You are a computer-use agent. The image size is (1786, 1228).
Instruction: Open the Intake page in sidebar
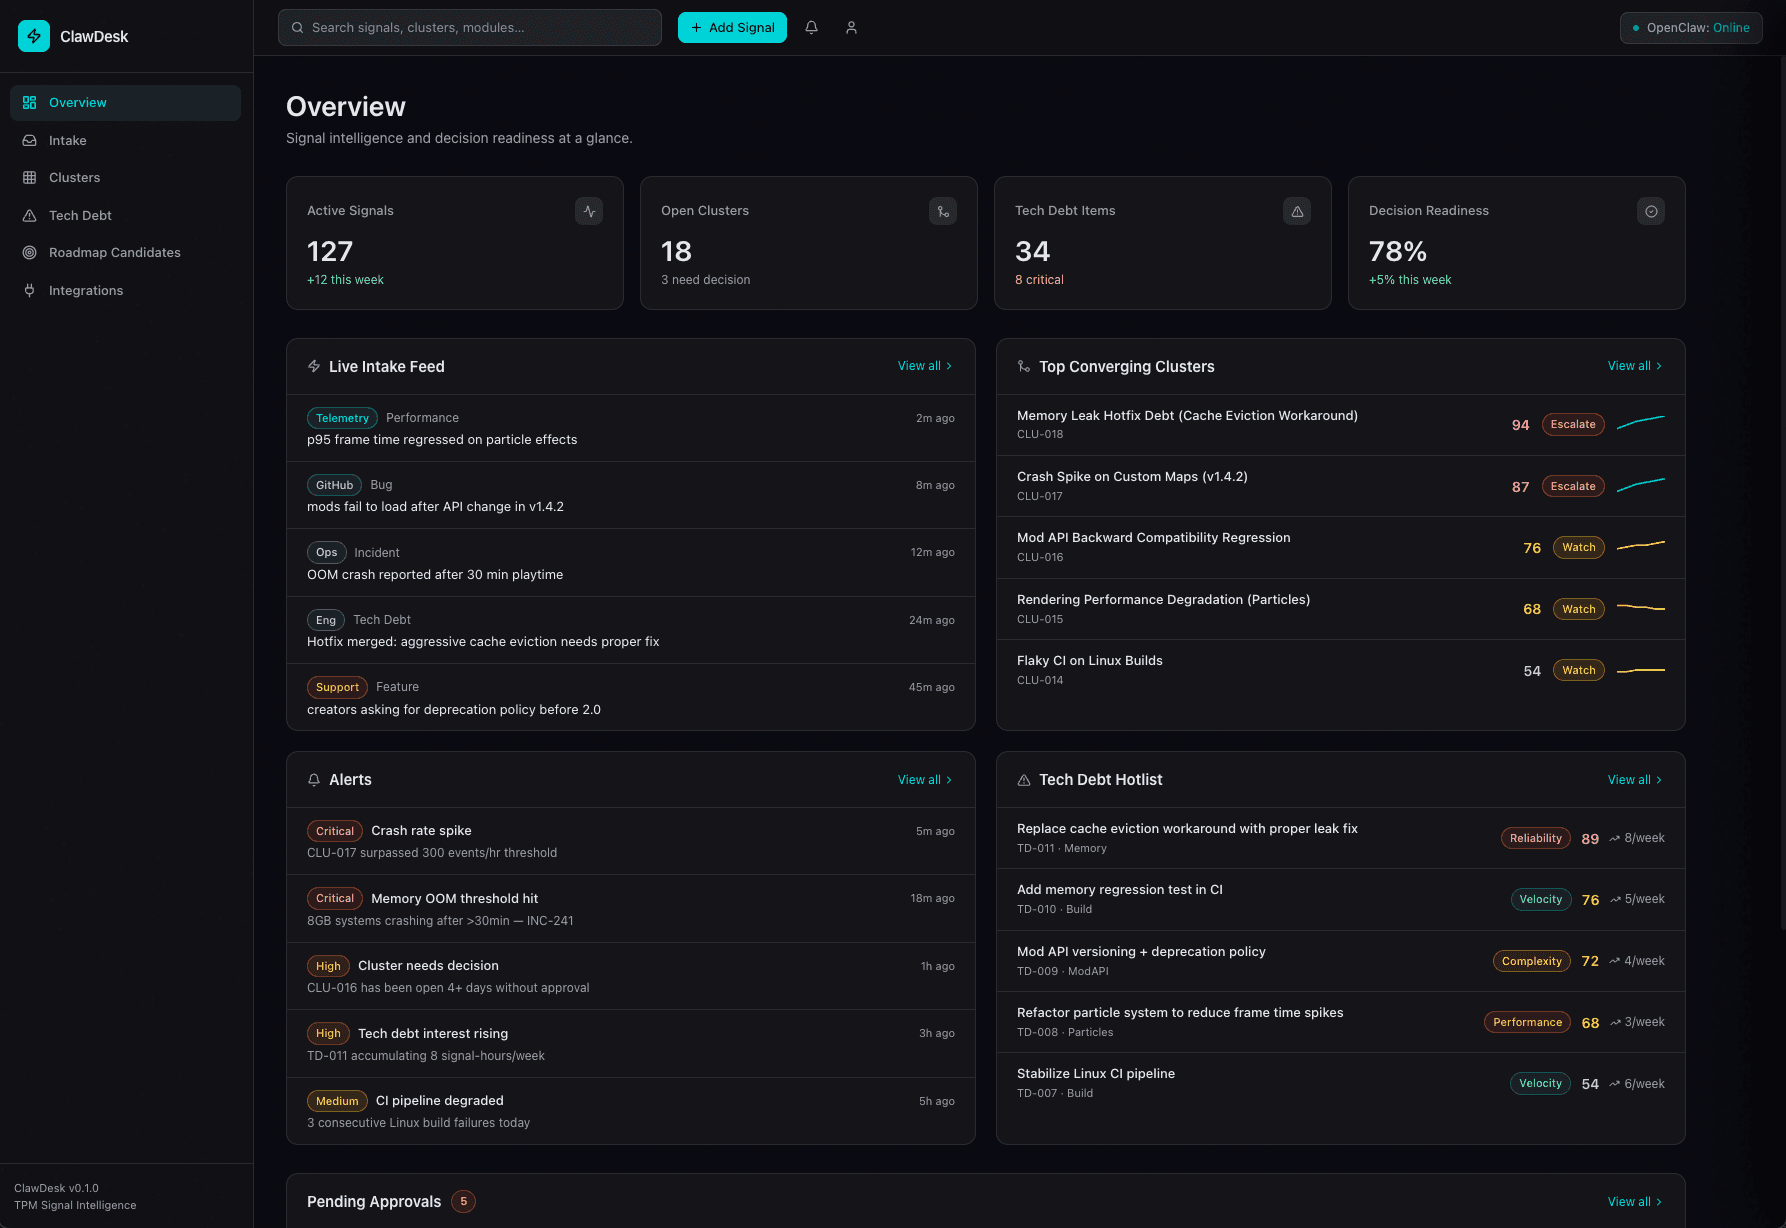pyautogui.click(x=68, y=141)
